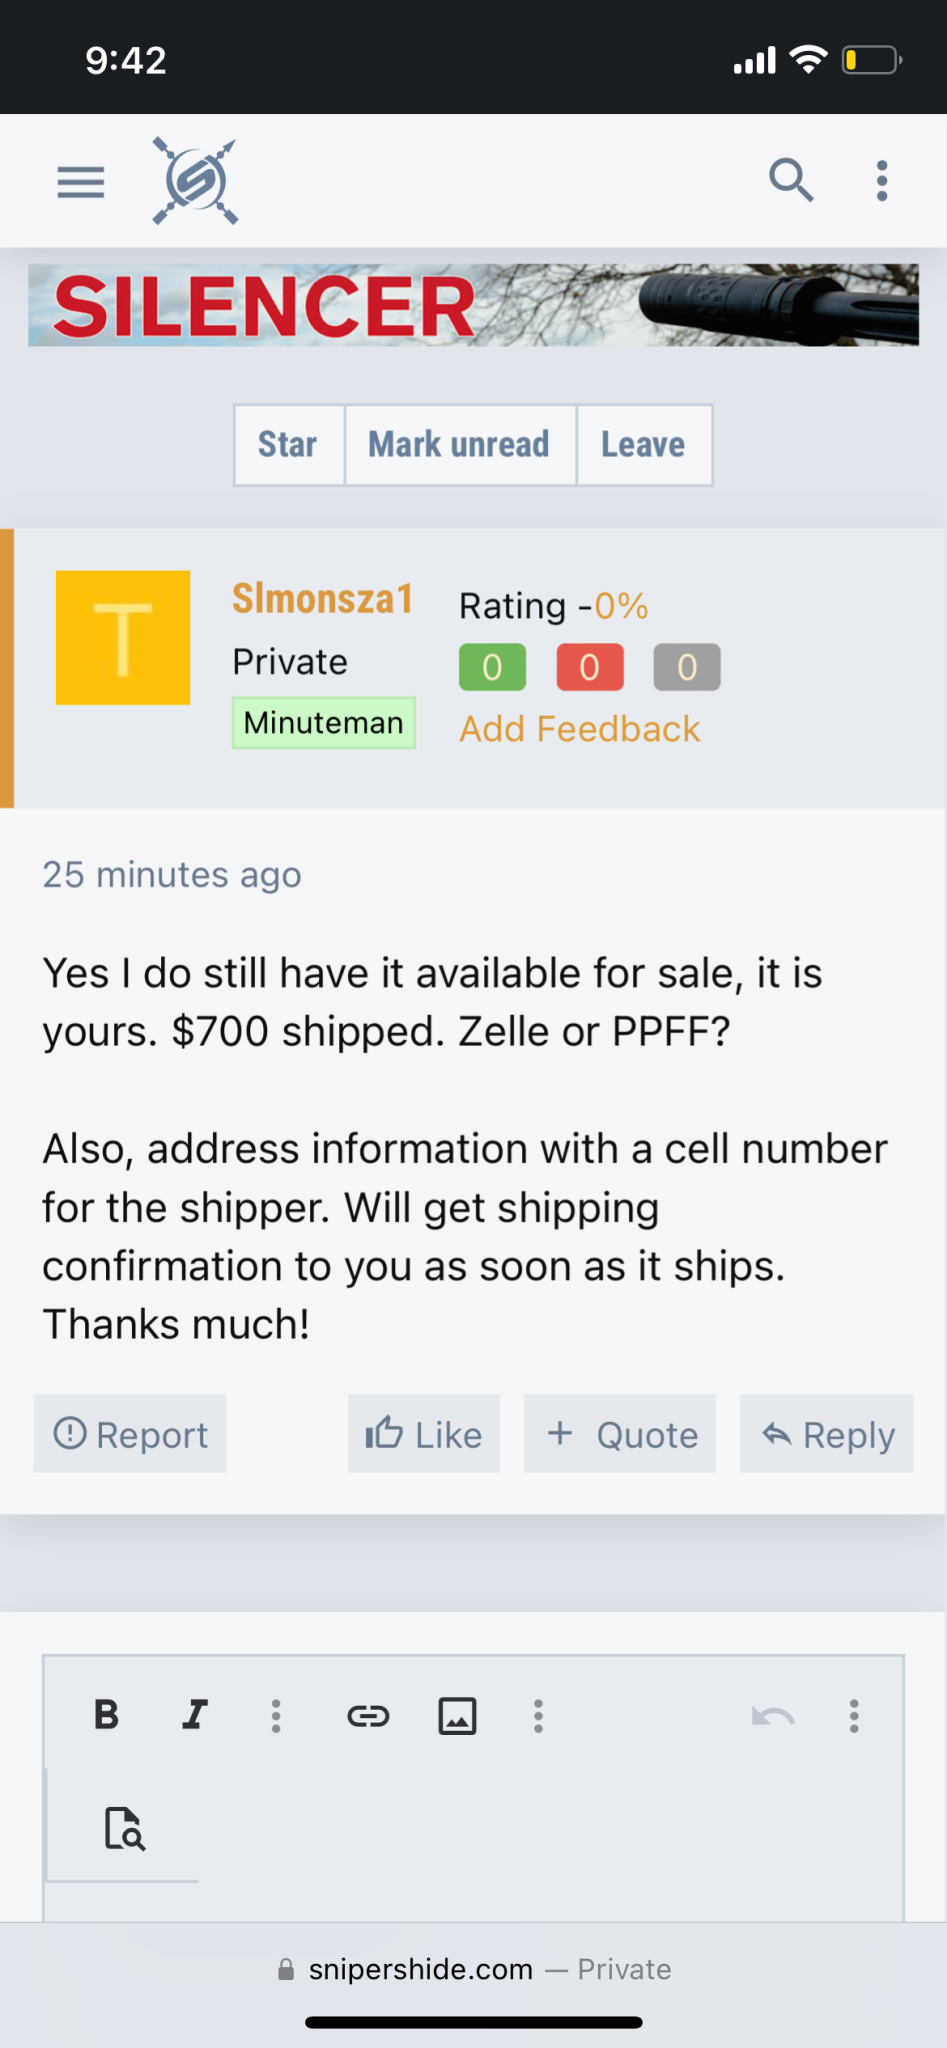Image resolution: width=947 pixels, height=2048 pixels.
Task: Leave the conversation
Action: [643, 445]
